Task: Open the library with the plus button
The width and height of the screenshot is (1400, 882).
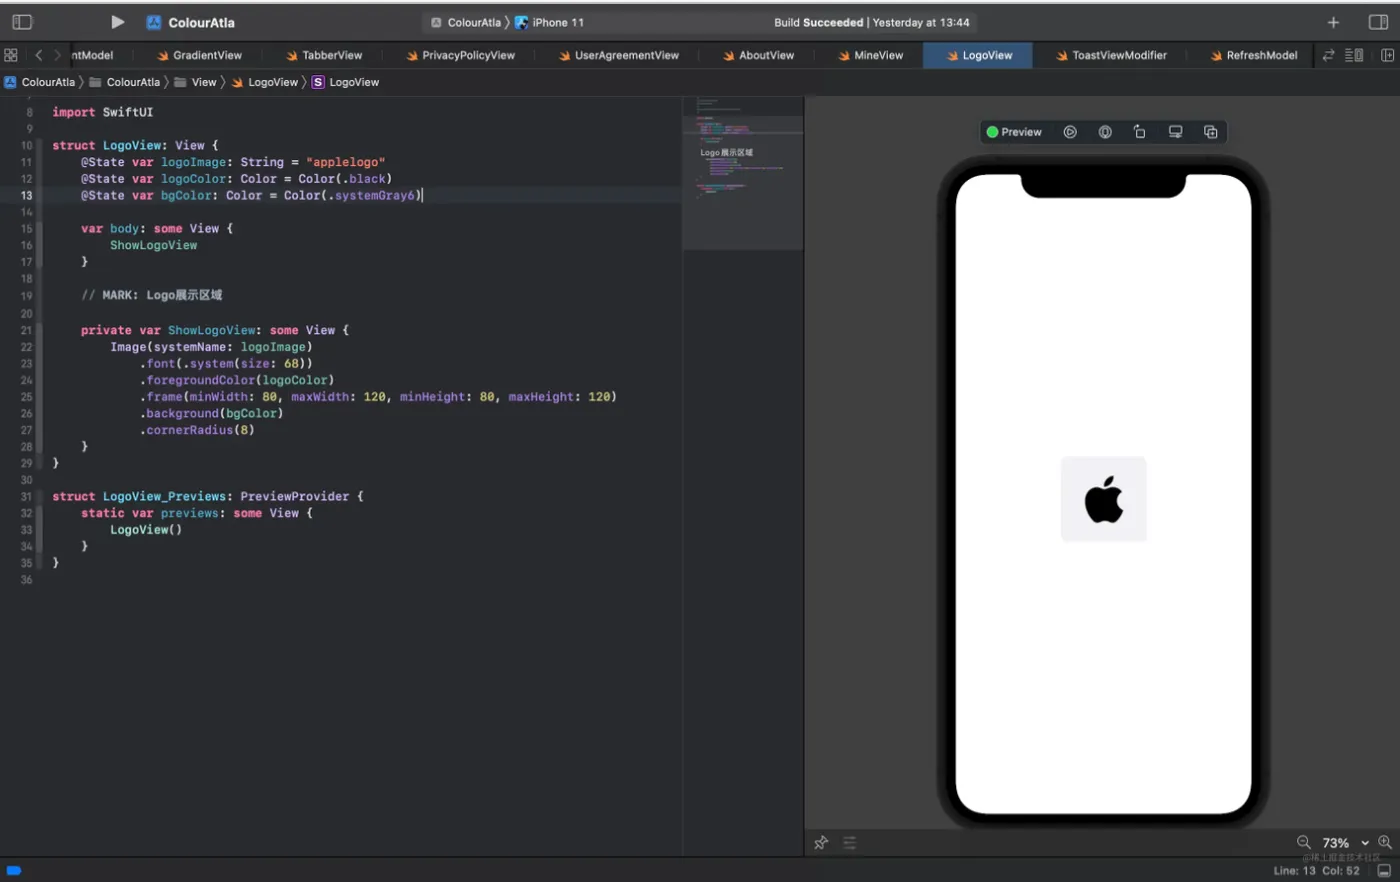Action: (1333, 22)
